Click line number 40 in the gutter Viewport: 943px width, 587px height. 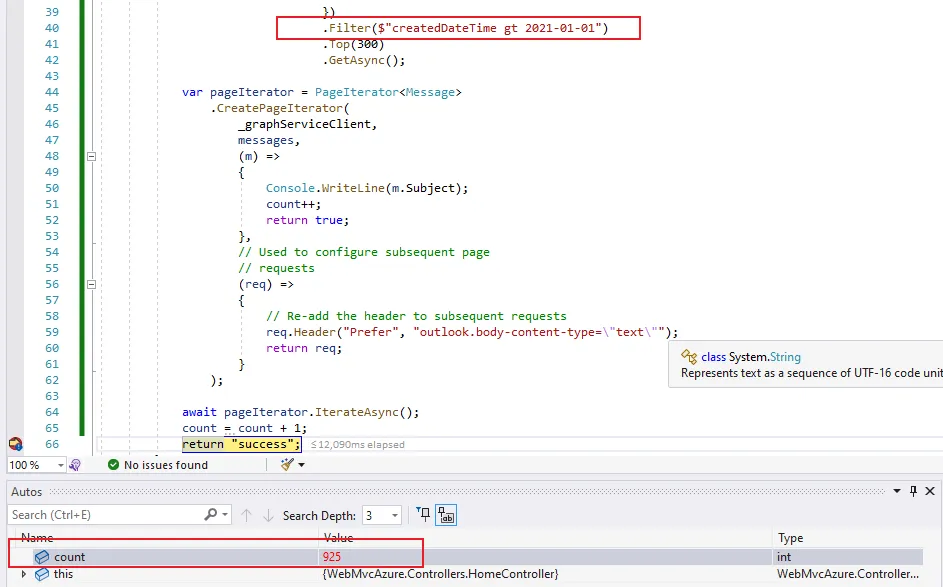[x=52, y=28]
